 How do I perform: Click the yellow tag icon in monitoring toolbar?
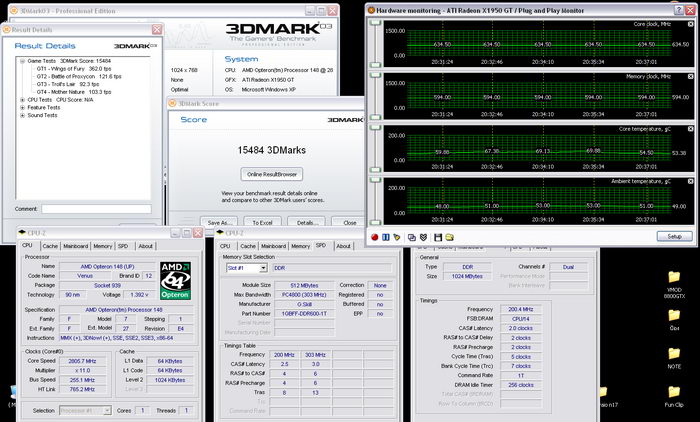(x=396, y=237)
